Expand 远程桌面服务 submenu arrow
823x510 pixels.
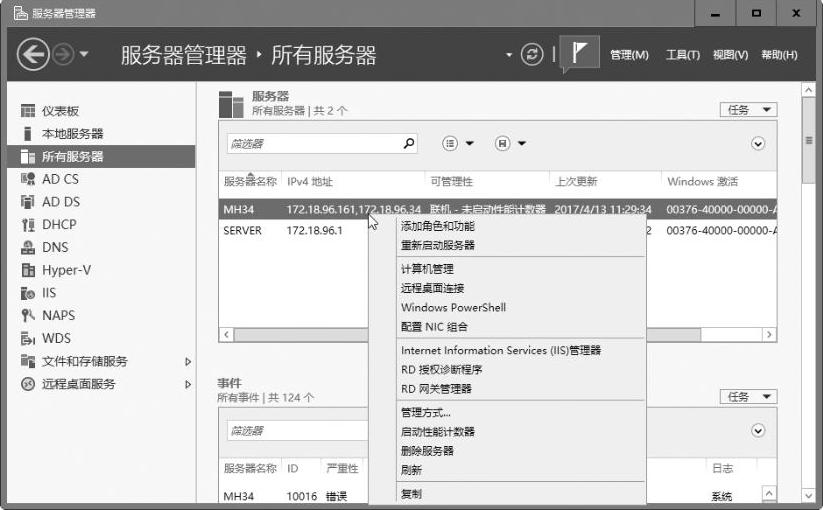(x=188, y=384)
